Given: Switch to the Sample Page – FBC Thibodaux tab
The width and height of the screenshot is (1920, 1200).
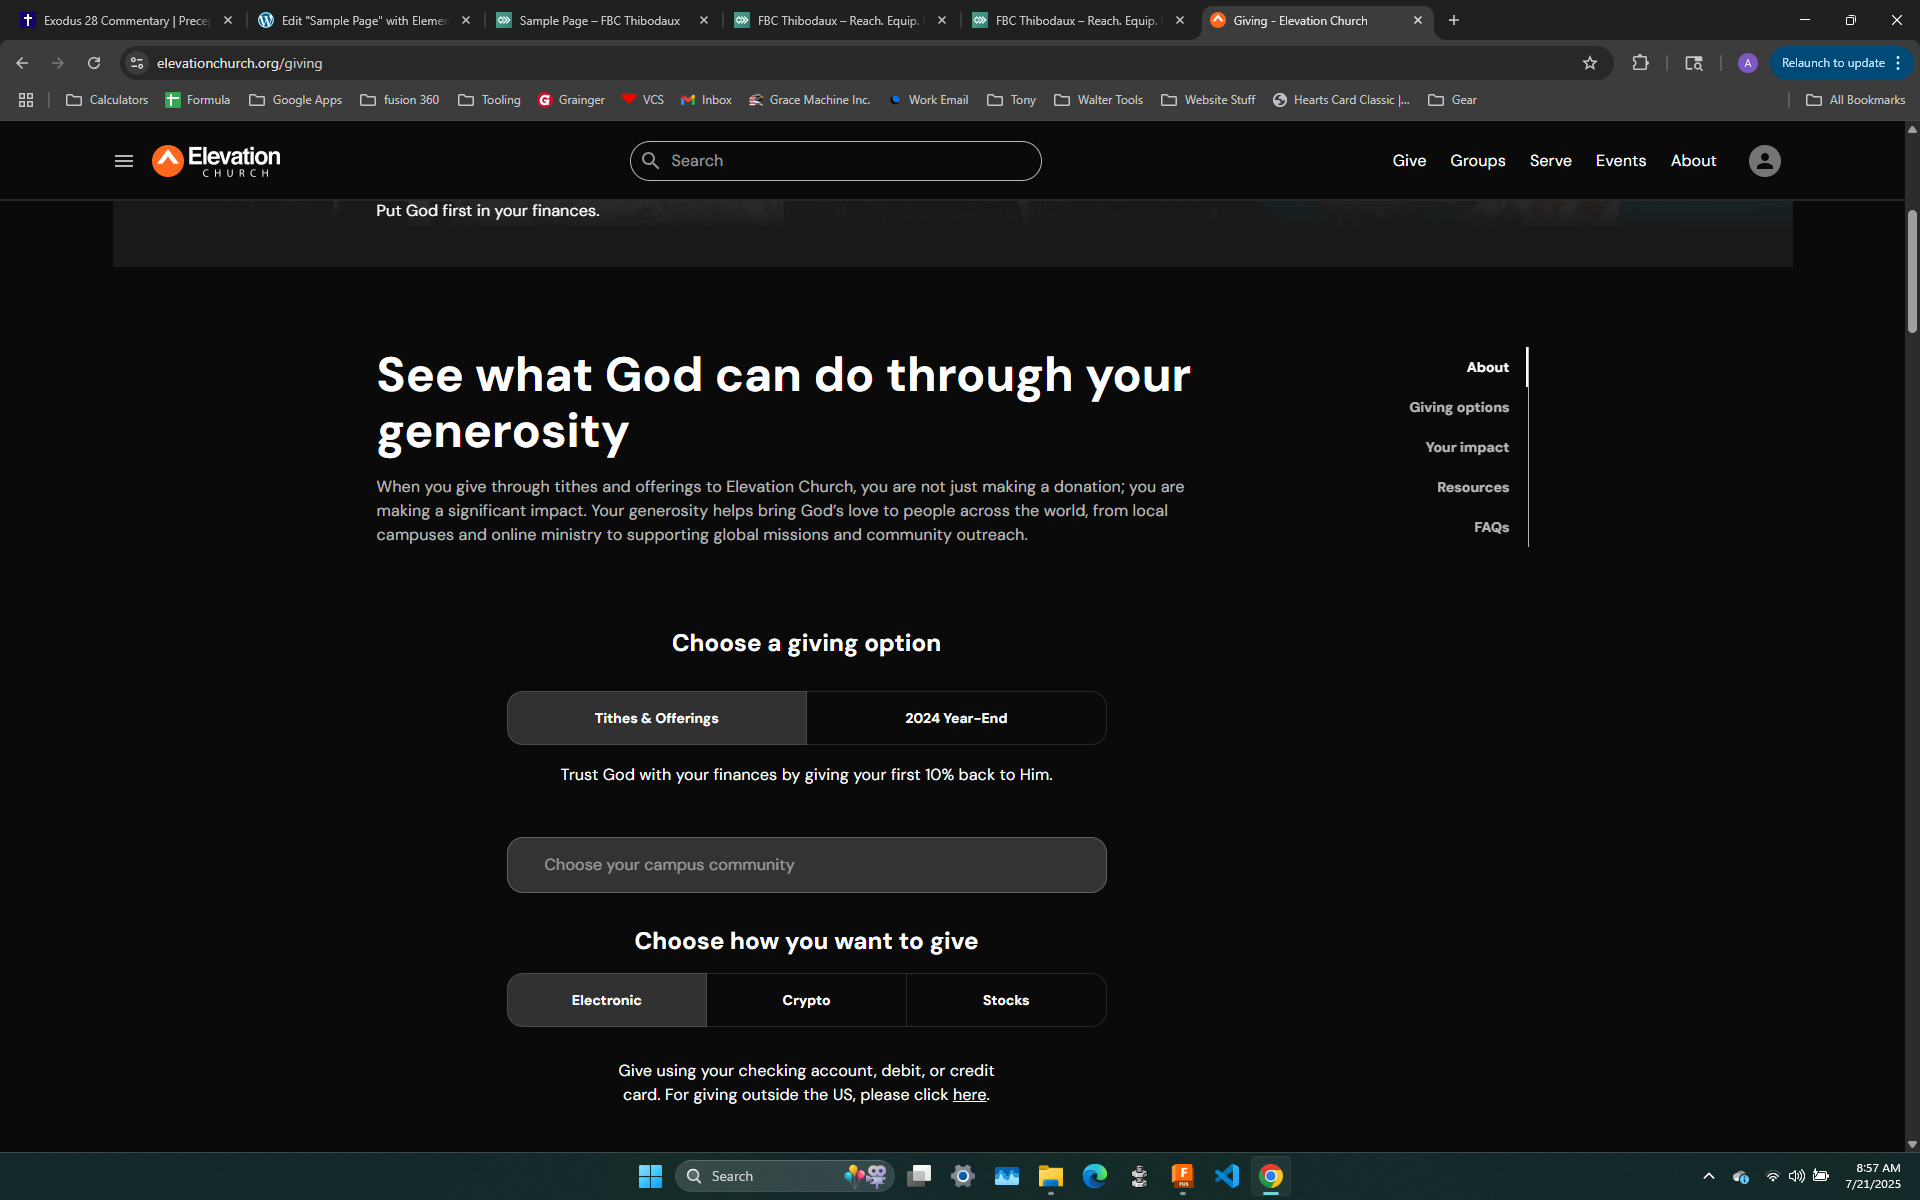Looking at the screenshot, I should [600, 20].
